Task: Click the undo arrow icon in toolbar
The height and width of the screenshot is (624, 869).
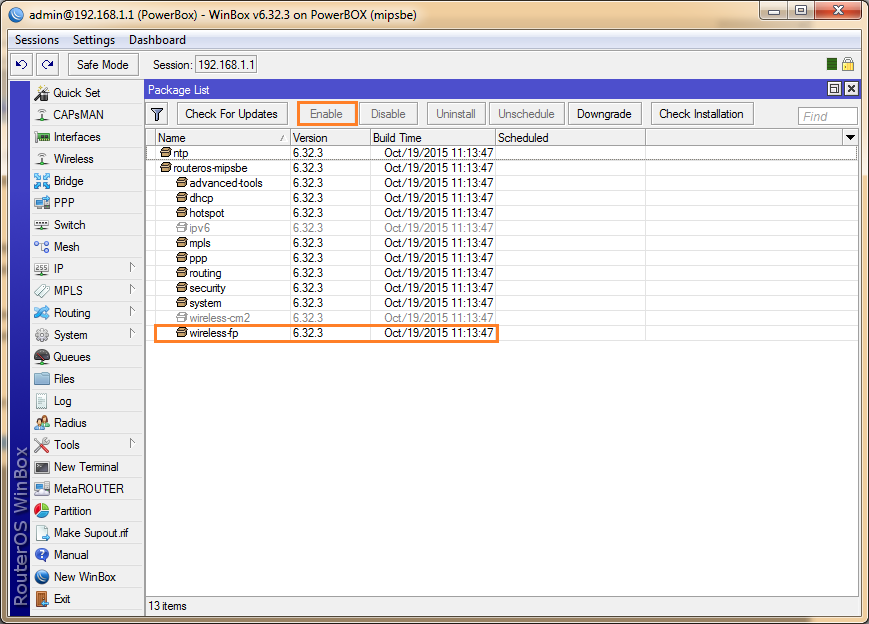Action: point(22,65)
